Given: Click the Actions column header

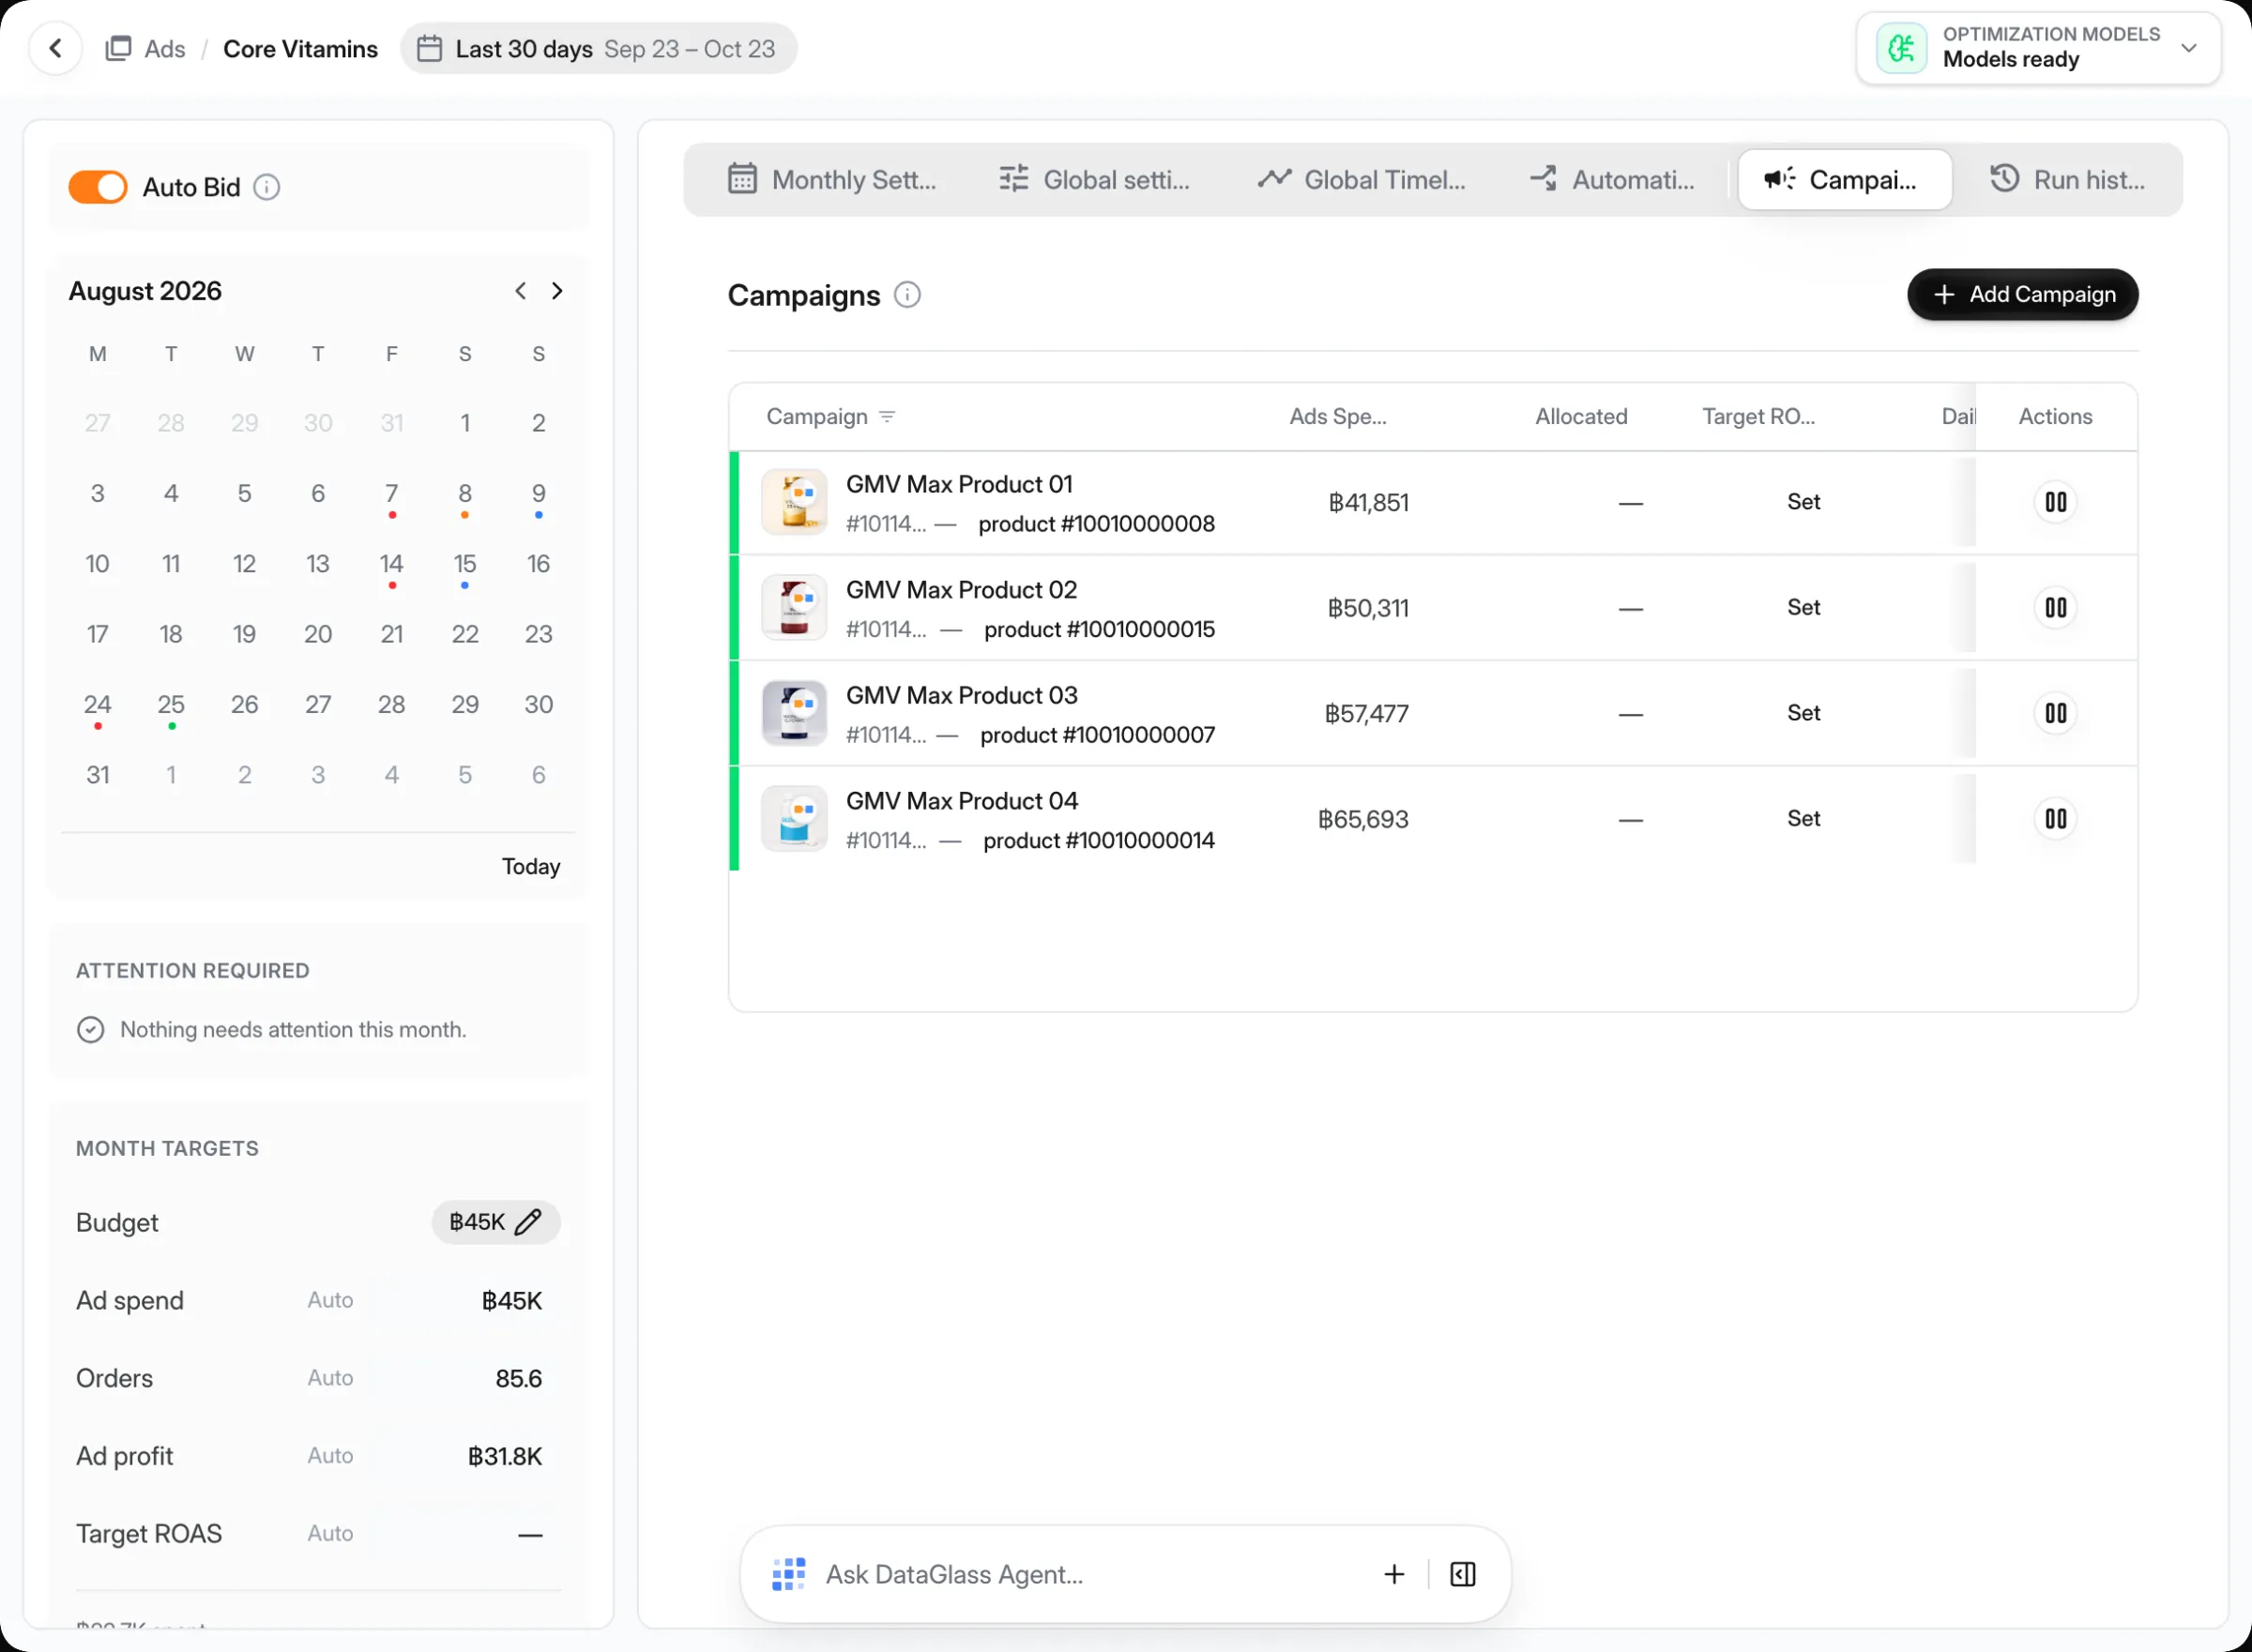Looking at the screenshot, I should tap(2055, 417).
